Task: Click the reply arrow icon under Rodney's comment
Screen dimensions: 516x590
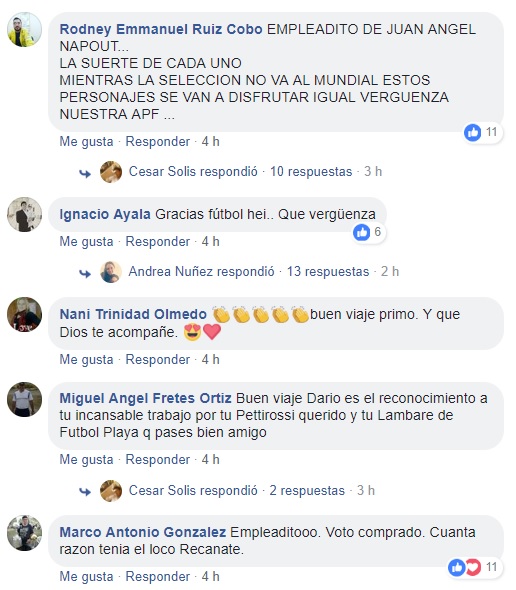Action: pos(85,173)
